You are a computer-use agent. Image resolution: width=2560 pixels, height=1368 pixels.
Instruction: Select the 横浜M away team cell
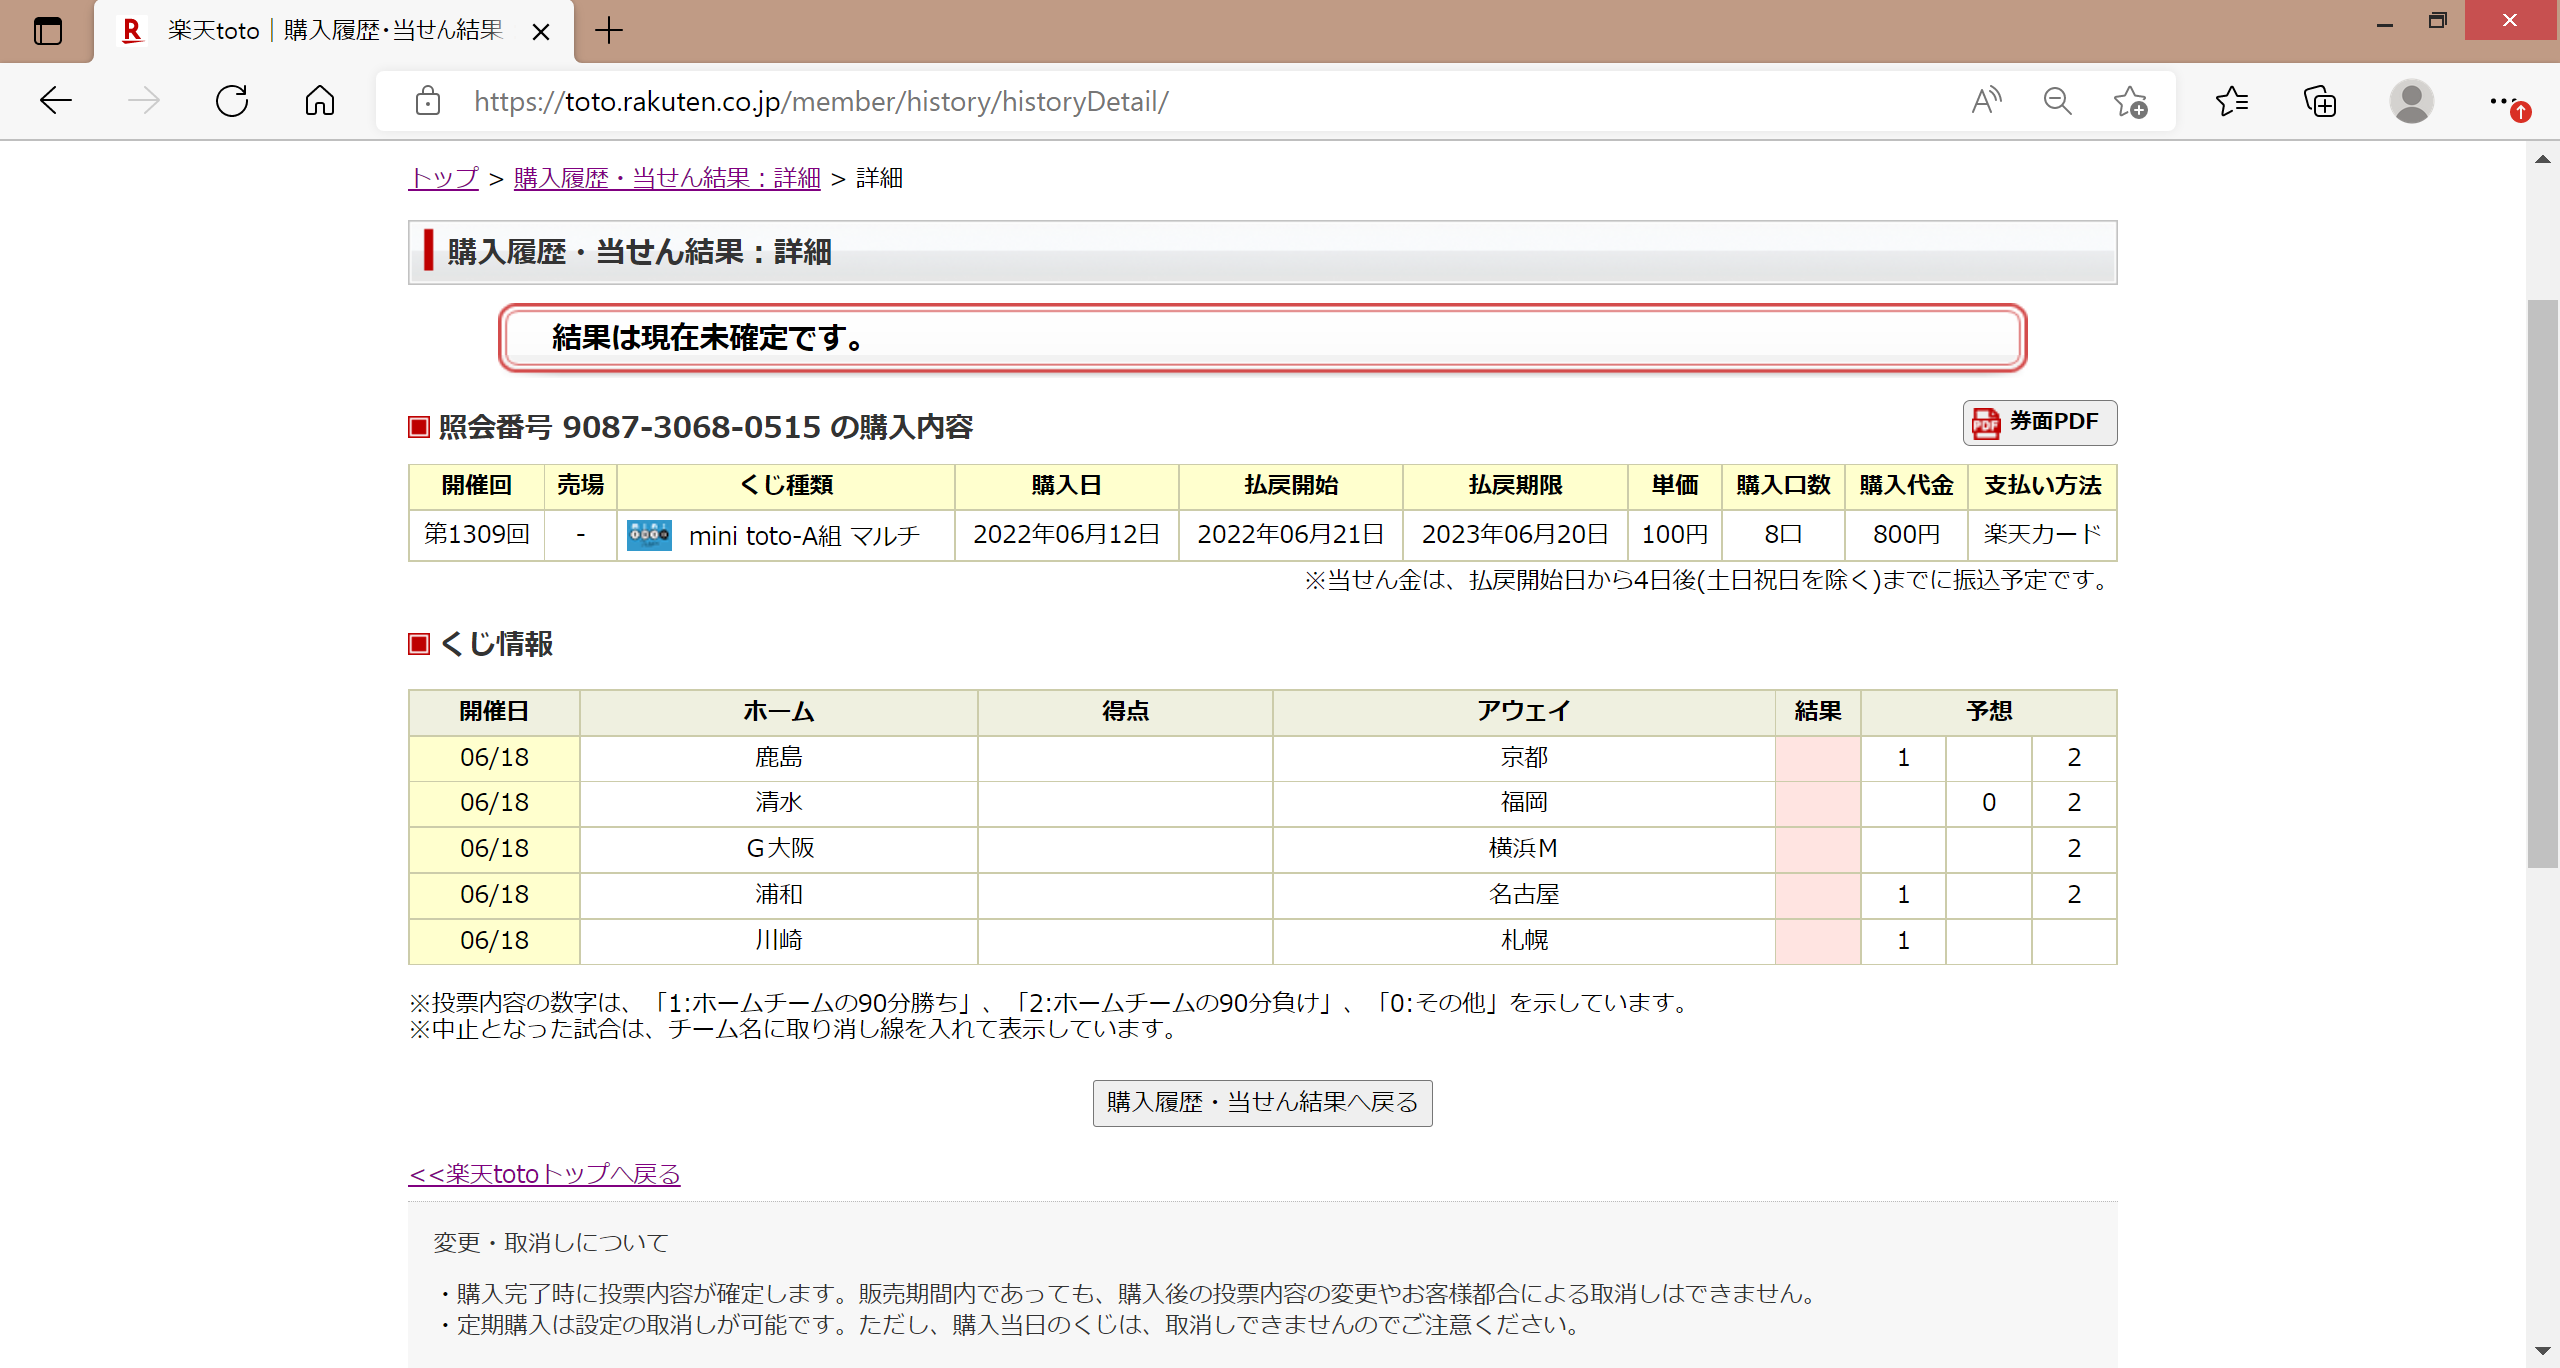pos(1524,849)
